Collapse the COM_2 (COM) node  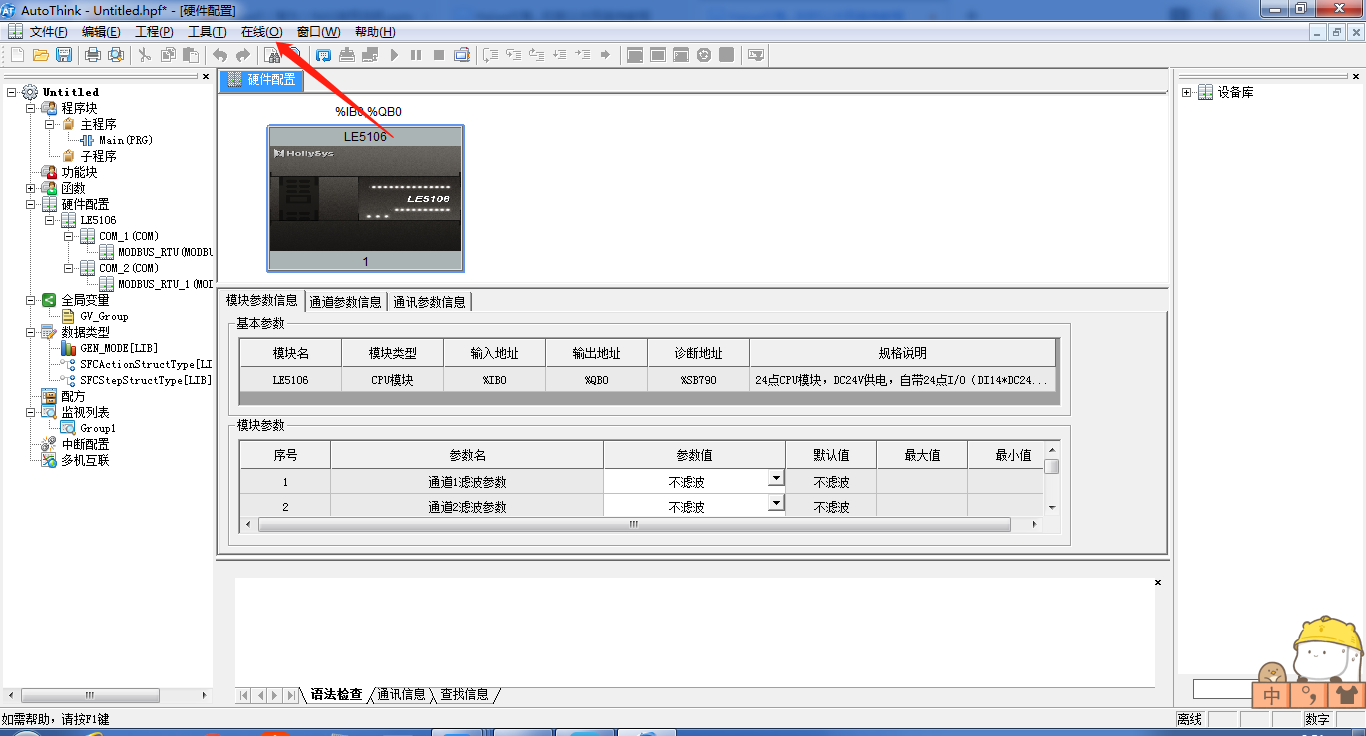(x=68, y=268)
